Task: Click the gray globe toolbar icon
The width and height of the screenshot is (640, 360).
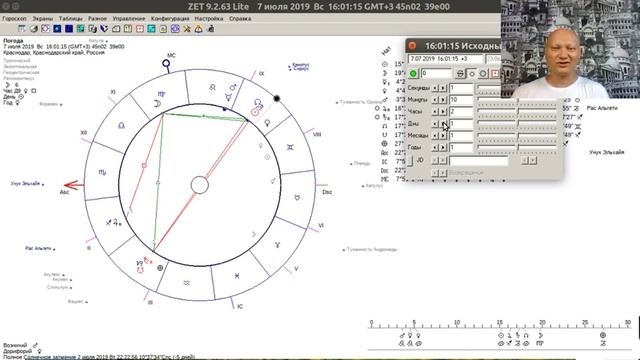Action: tap(33, 29)
